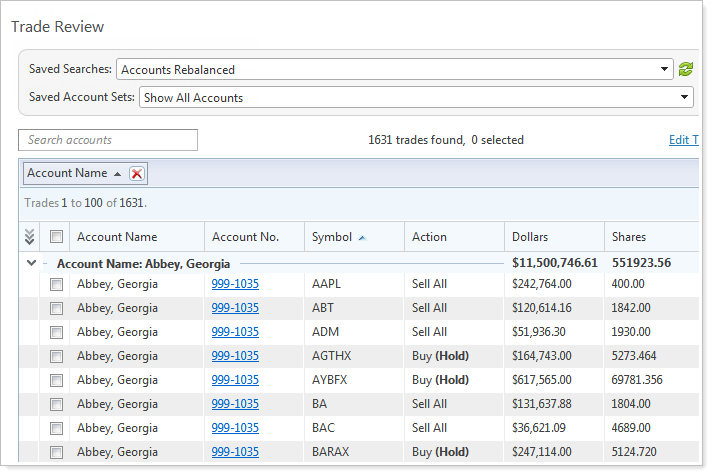Click the Edit link at top right
This screenshot has height=475, width=712.
coord(682,140)
